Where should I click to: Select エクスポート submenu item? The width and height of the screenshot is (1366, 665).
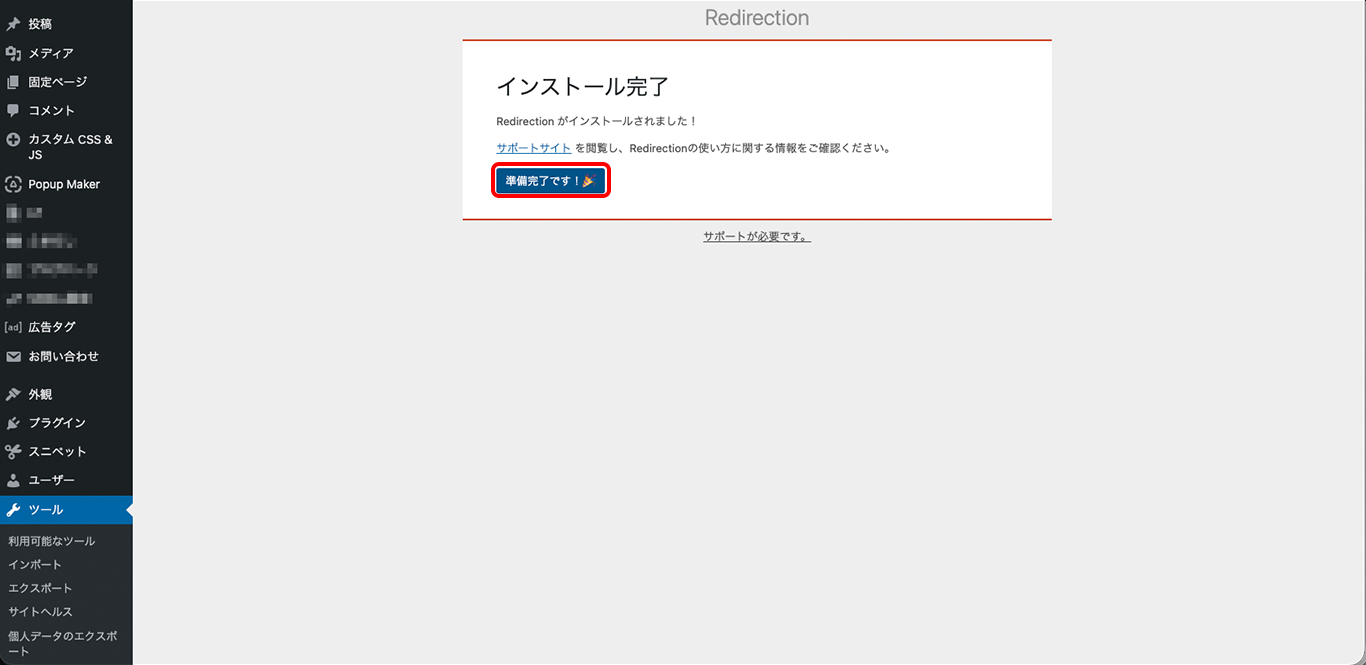pos(40,588)
